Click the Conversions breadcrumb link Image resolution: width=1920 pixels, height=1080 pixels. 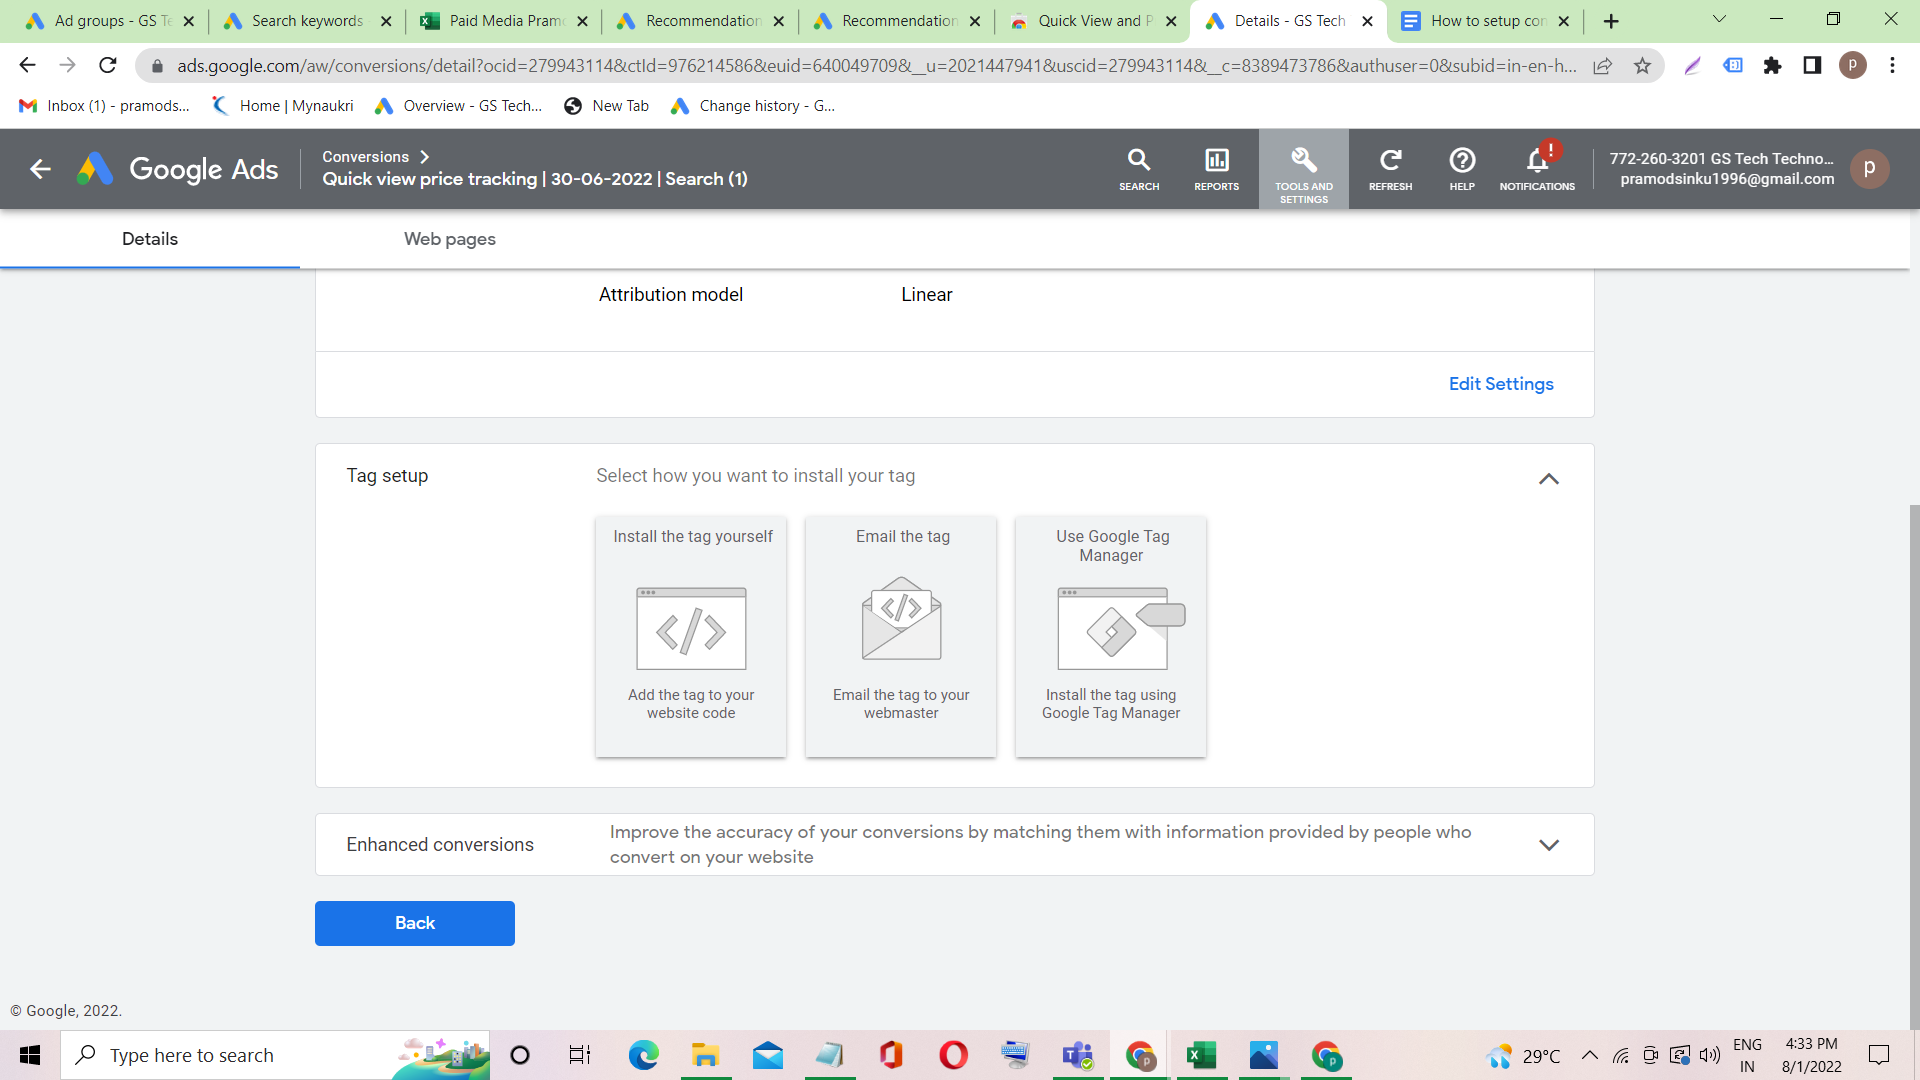pyautogui.click(x=365, y=157)
